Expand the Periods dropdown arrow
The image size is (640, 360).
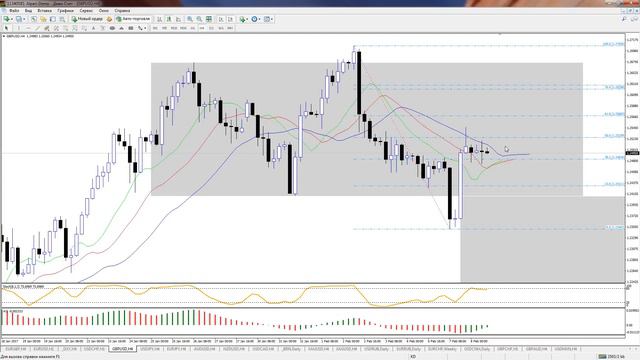coord(260,19)
